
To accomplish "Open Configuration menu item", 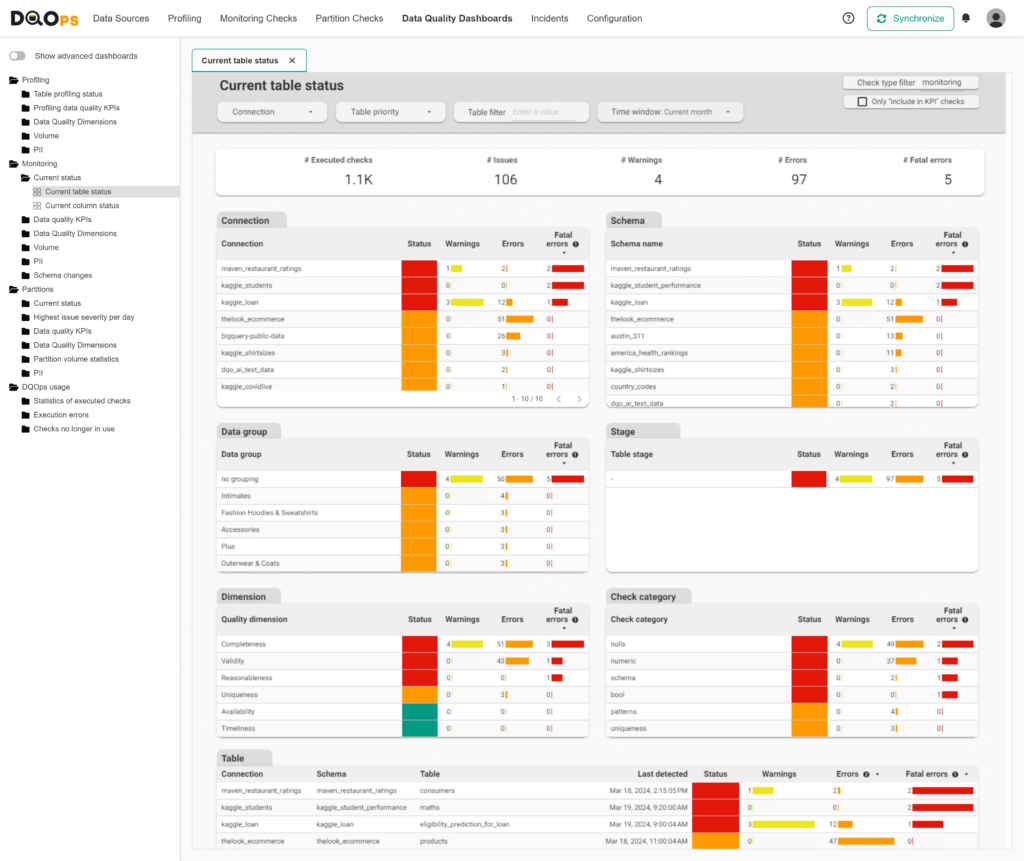I will click(x=614, y=18).
